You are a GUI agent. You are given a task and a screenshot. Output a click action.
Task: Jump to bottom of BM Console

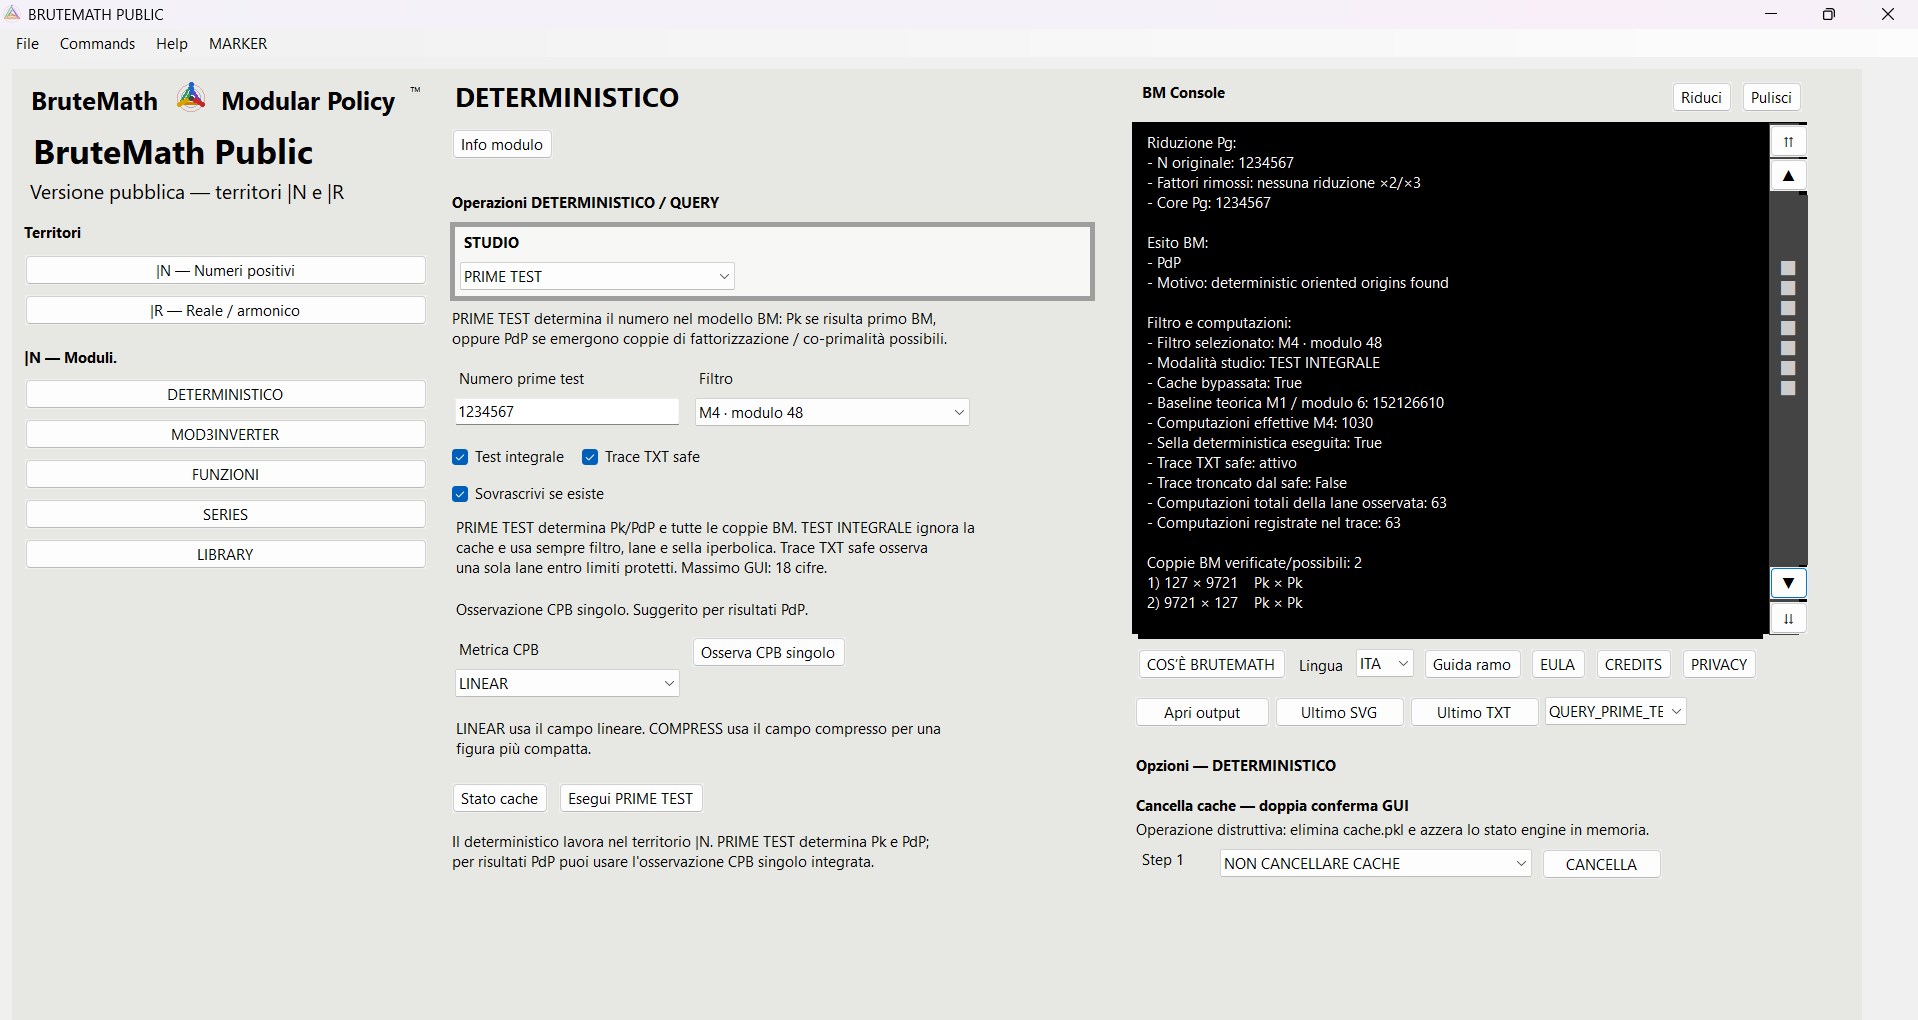pos(1788,619)
